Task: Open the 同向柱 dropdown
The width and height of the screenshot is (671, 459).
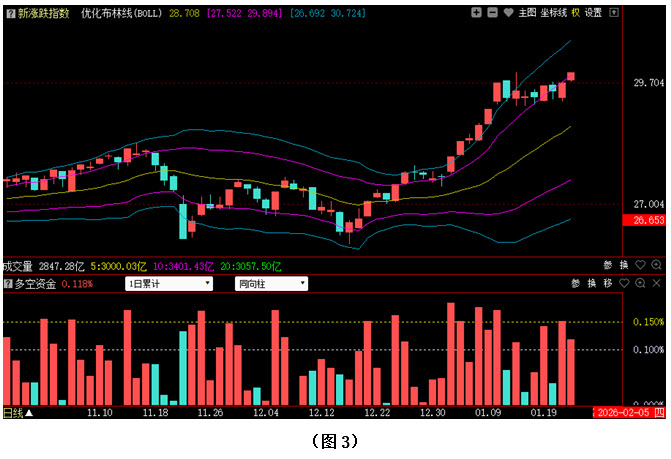Action: (271, 284)
